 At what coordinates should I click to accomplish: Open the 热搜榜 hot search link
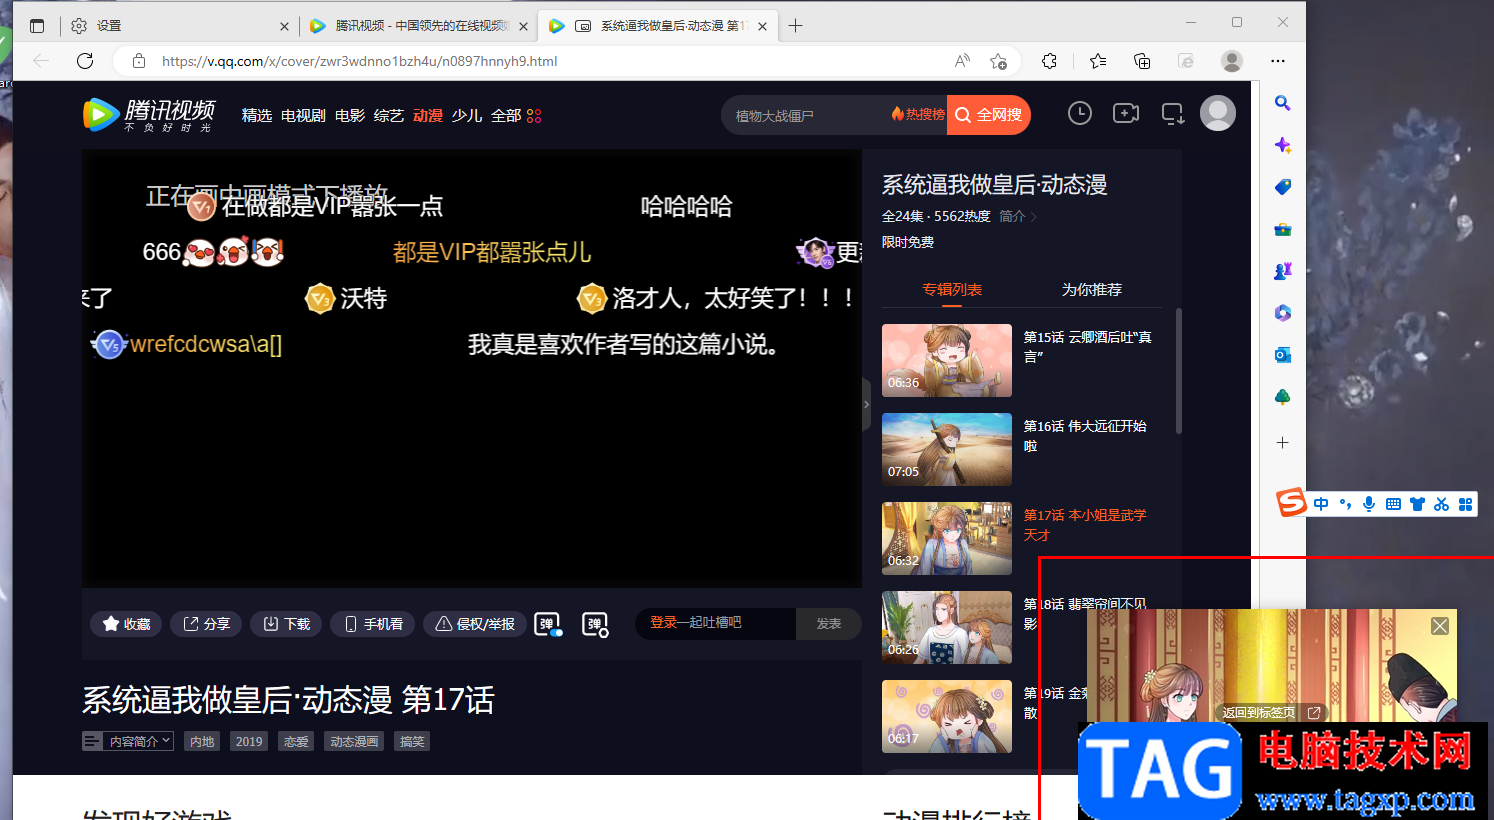point(918,115)
